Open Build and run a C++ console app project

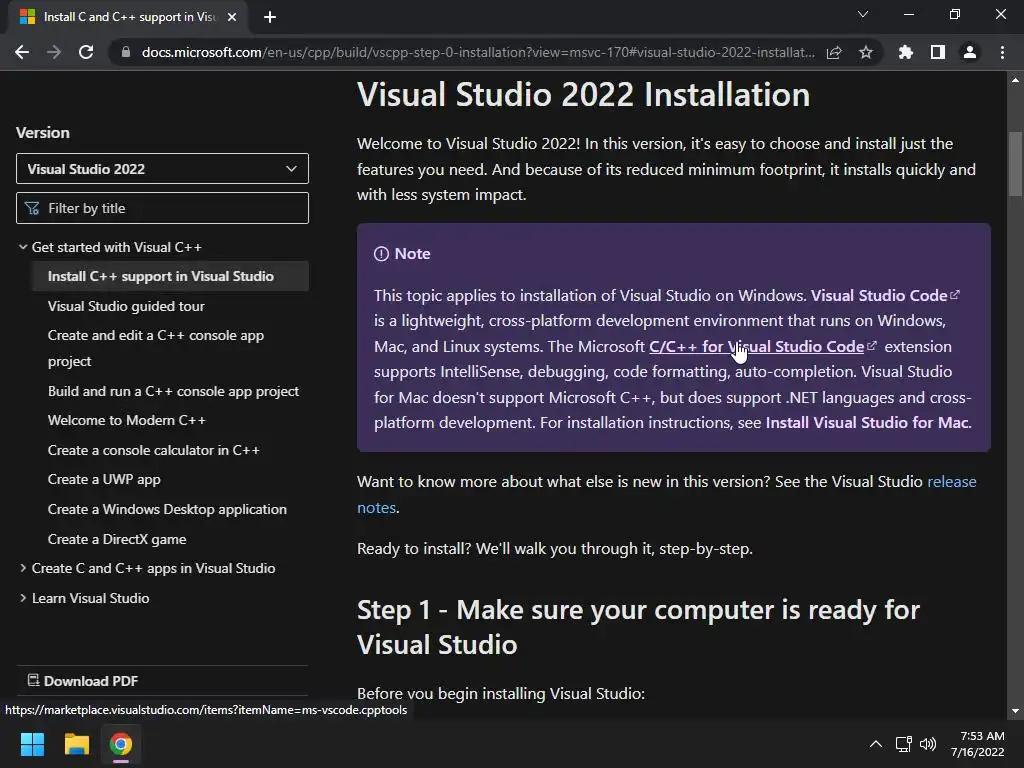[x=173, y=391]
